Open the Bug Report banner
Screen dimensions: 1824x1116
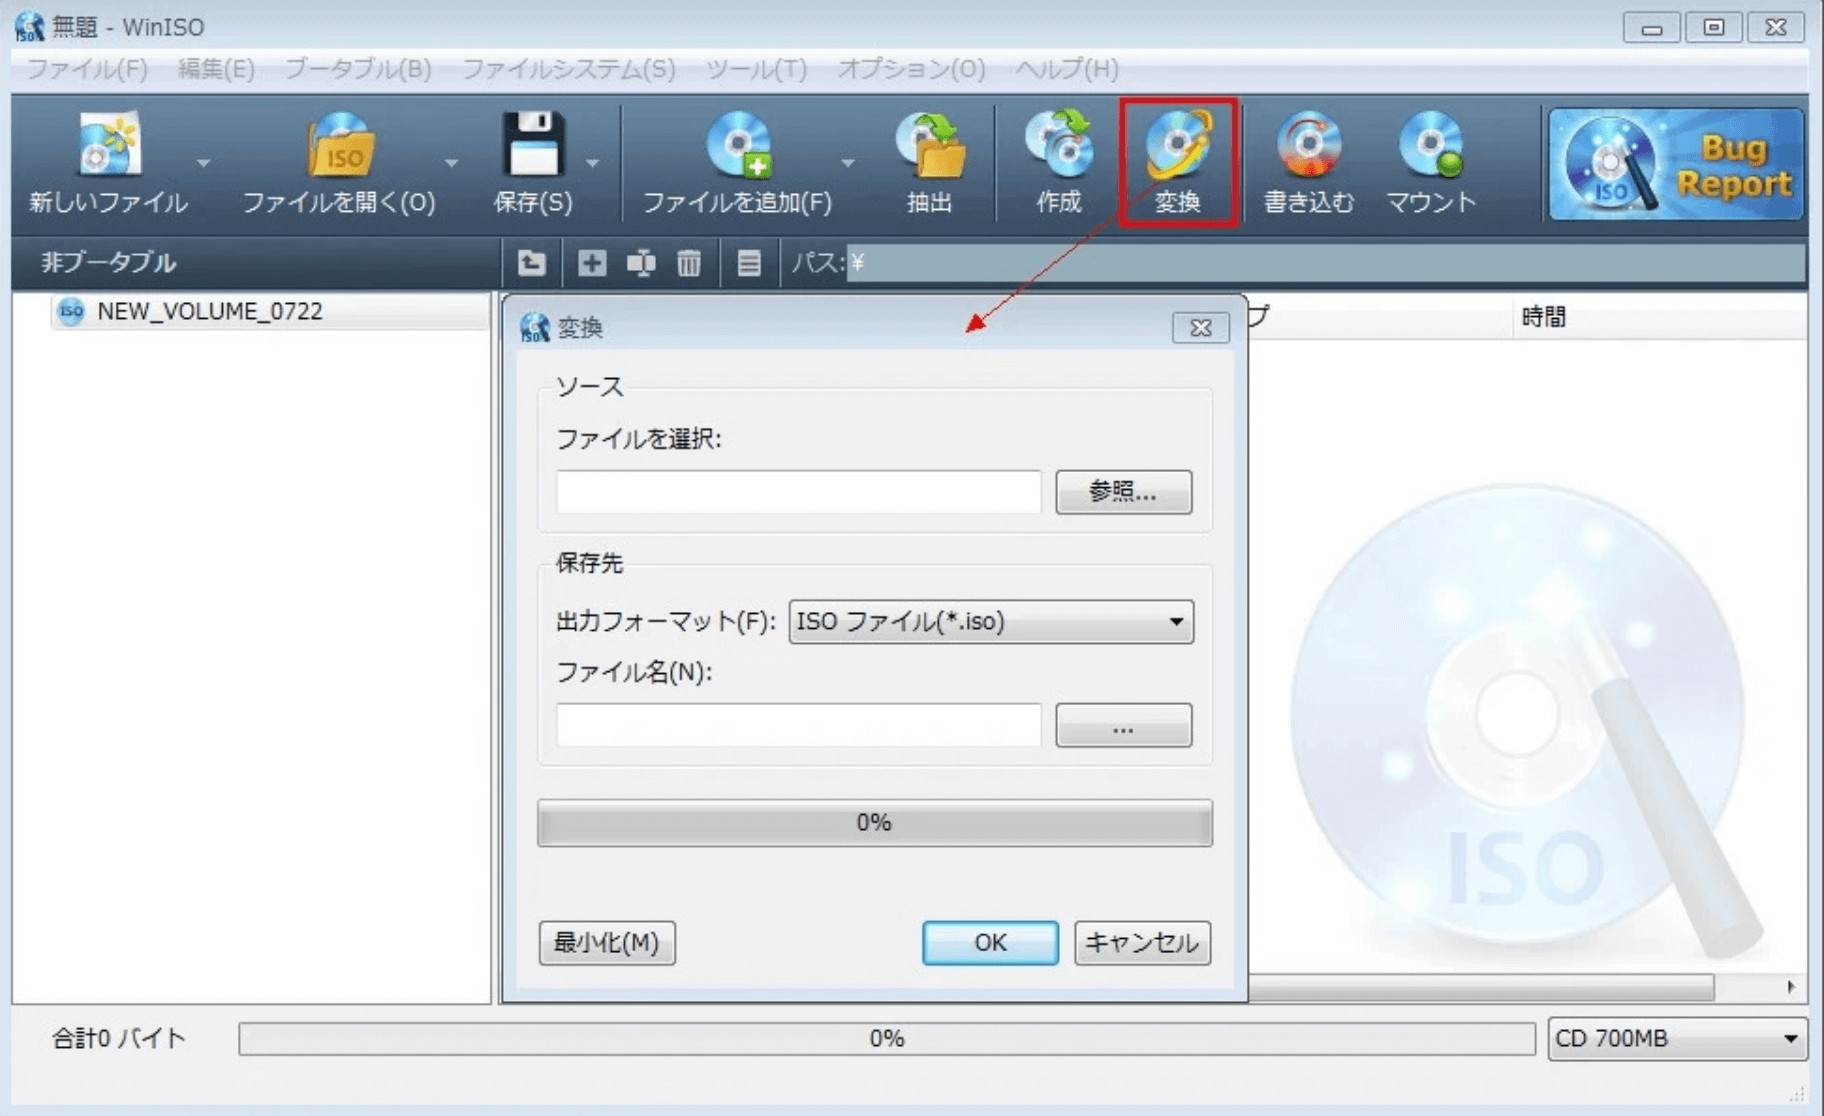click(1676, 164)
